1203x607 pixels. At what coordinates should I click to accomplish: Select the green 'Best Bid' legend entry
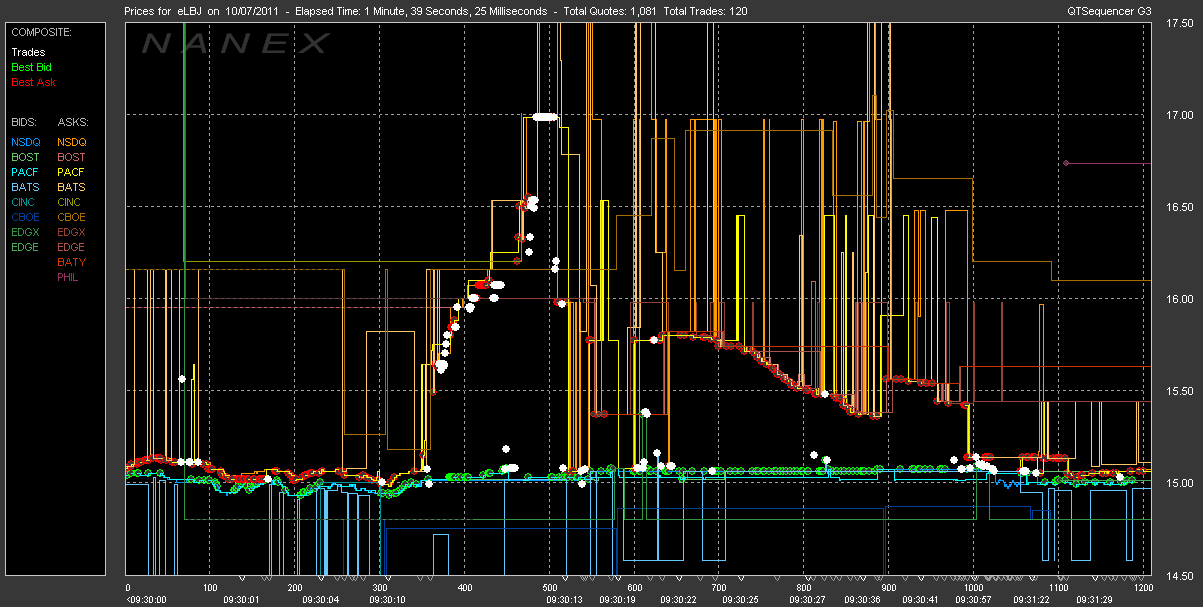pos(32,68)
